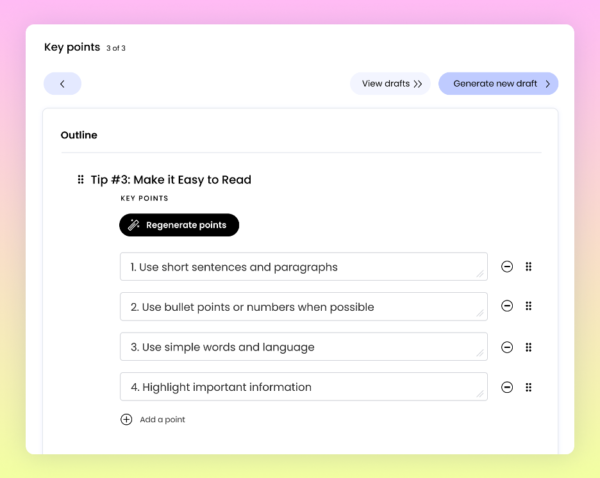Grab the drag handle for point 4
The width and height of the screenshot is (600, 478).
(x=528, y=387)
